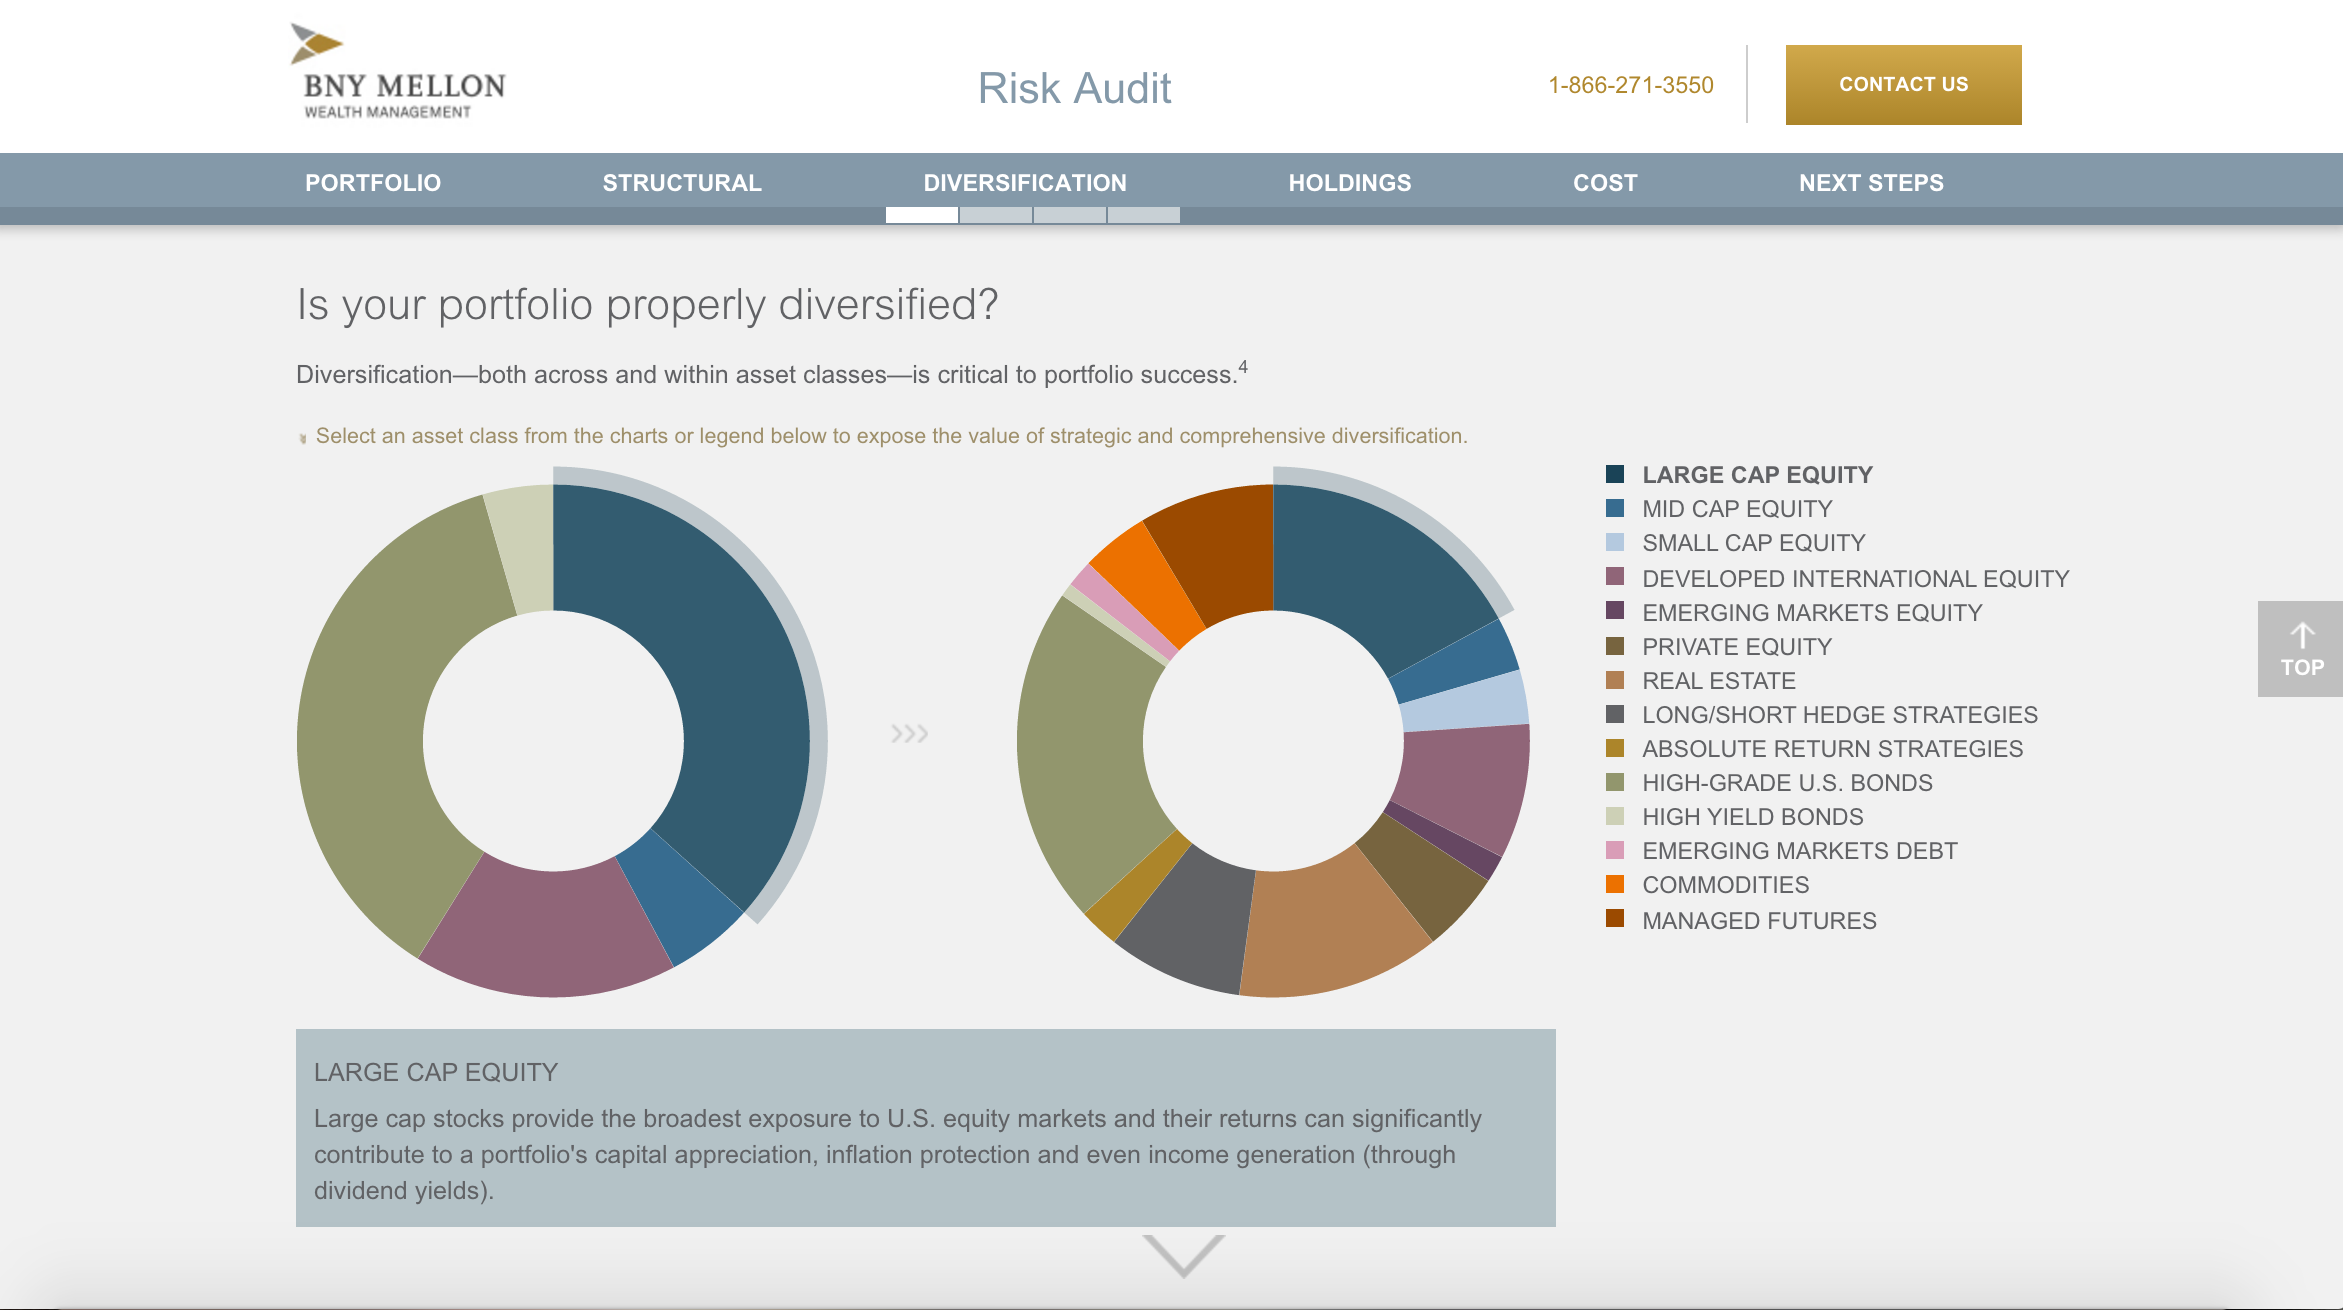Open the Portfolio tab

372,183
